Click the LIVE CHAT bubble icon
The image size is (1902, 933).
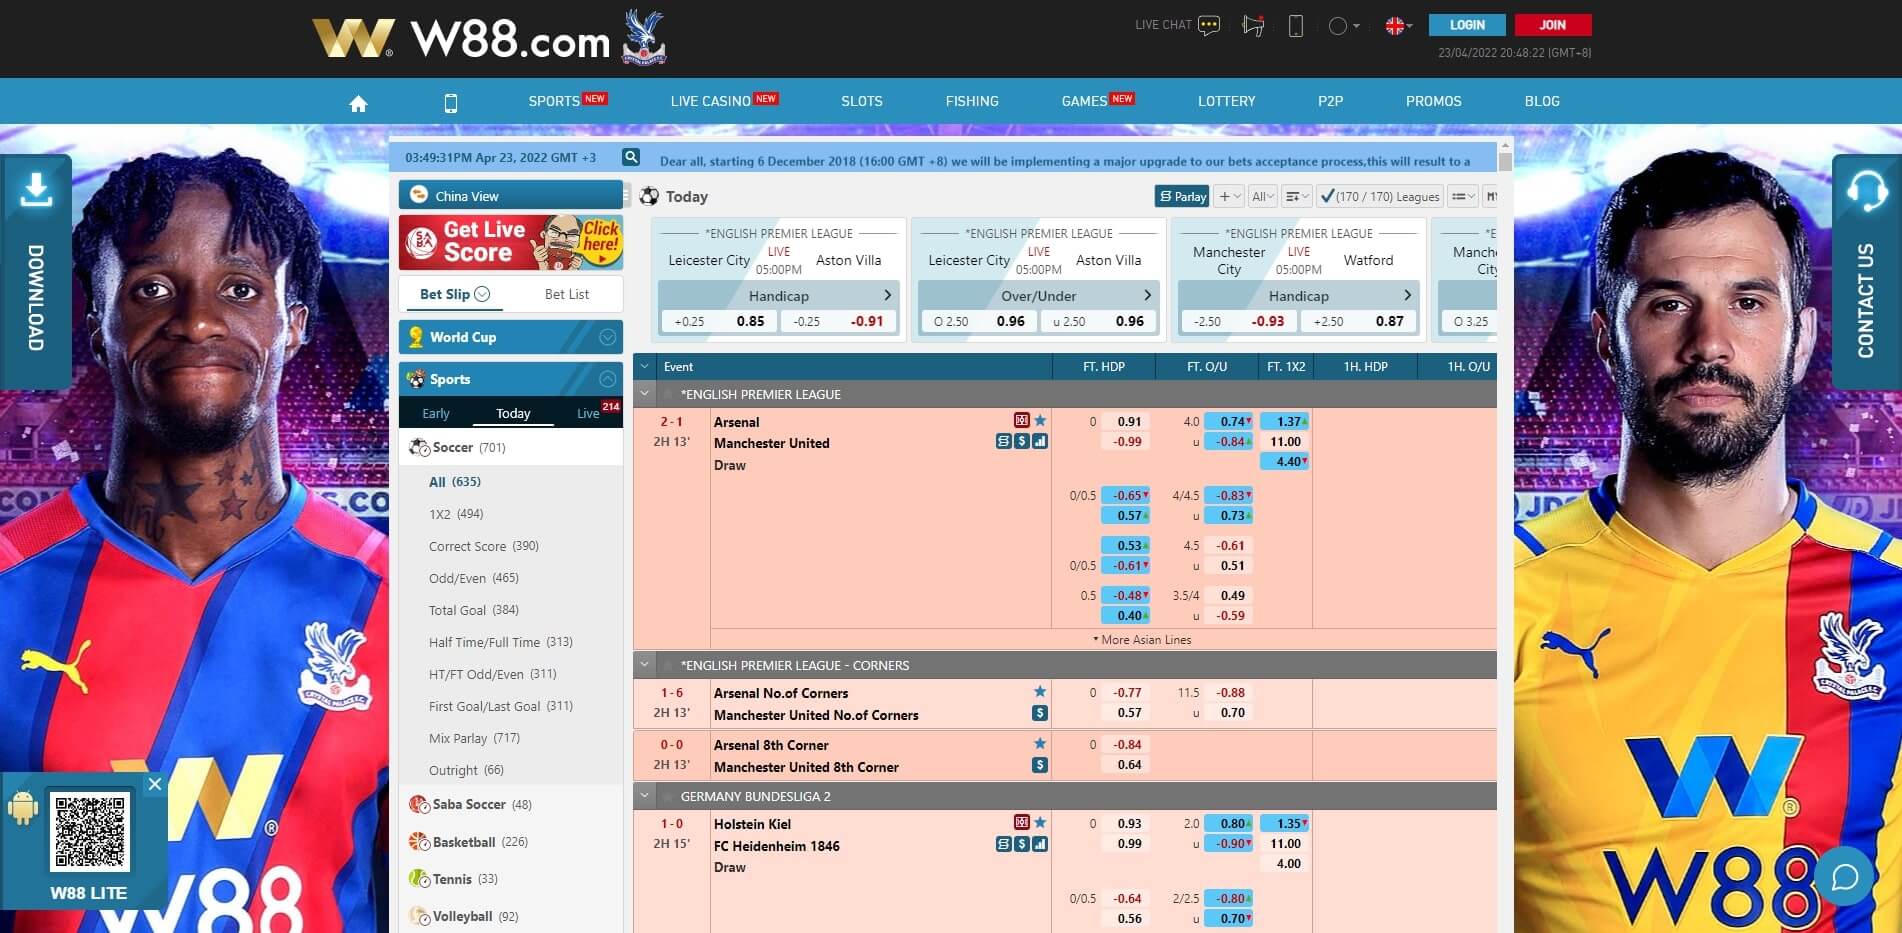(1209, 25)
